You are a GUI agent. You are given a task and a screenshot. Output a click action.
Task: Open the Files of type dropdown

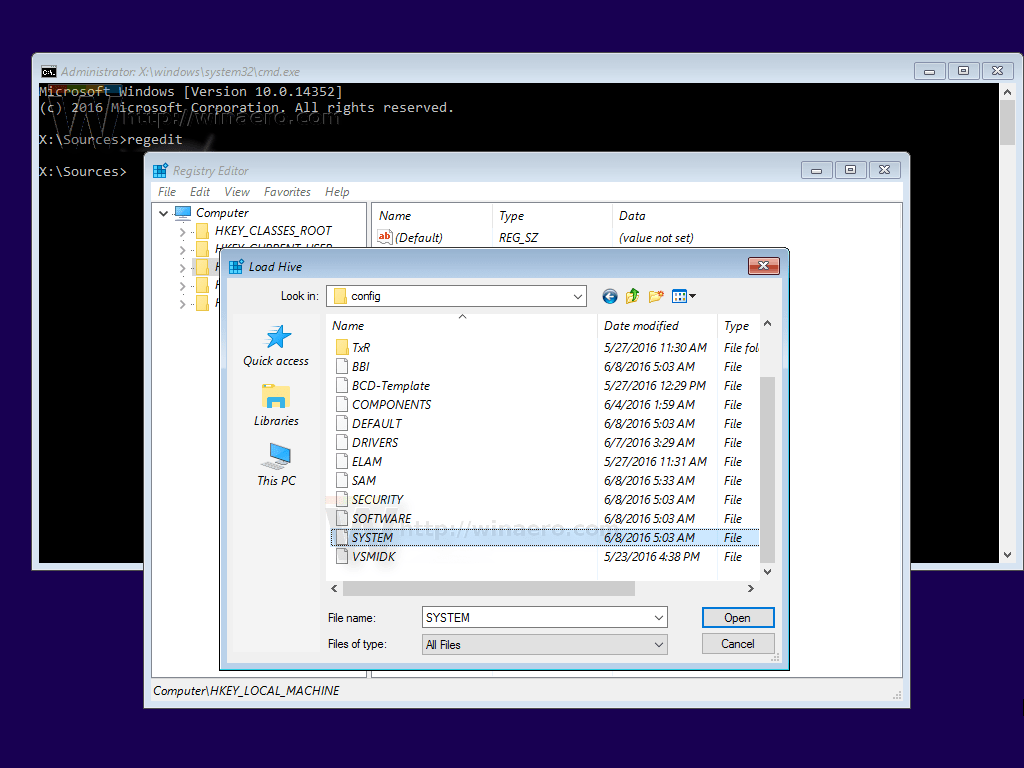tap(657, 643)
